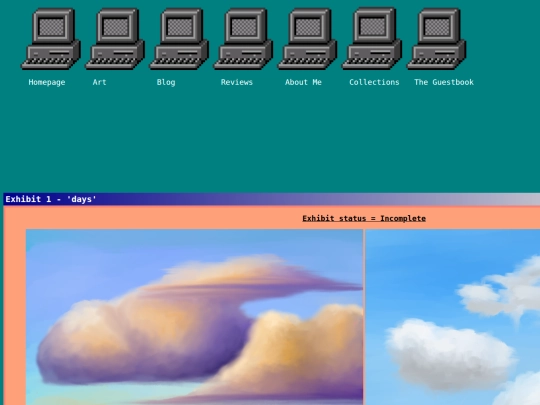
Task: Open the About Me text link
Action: (x=303, y=82)
